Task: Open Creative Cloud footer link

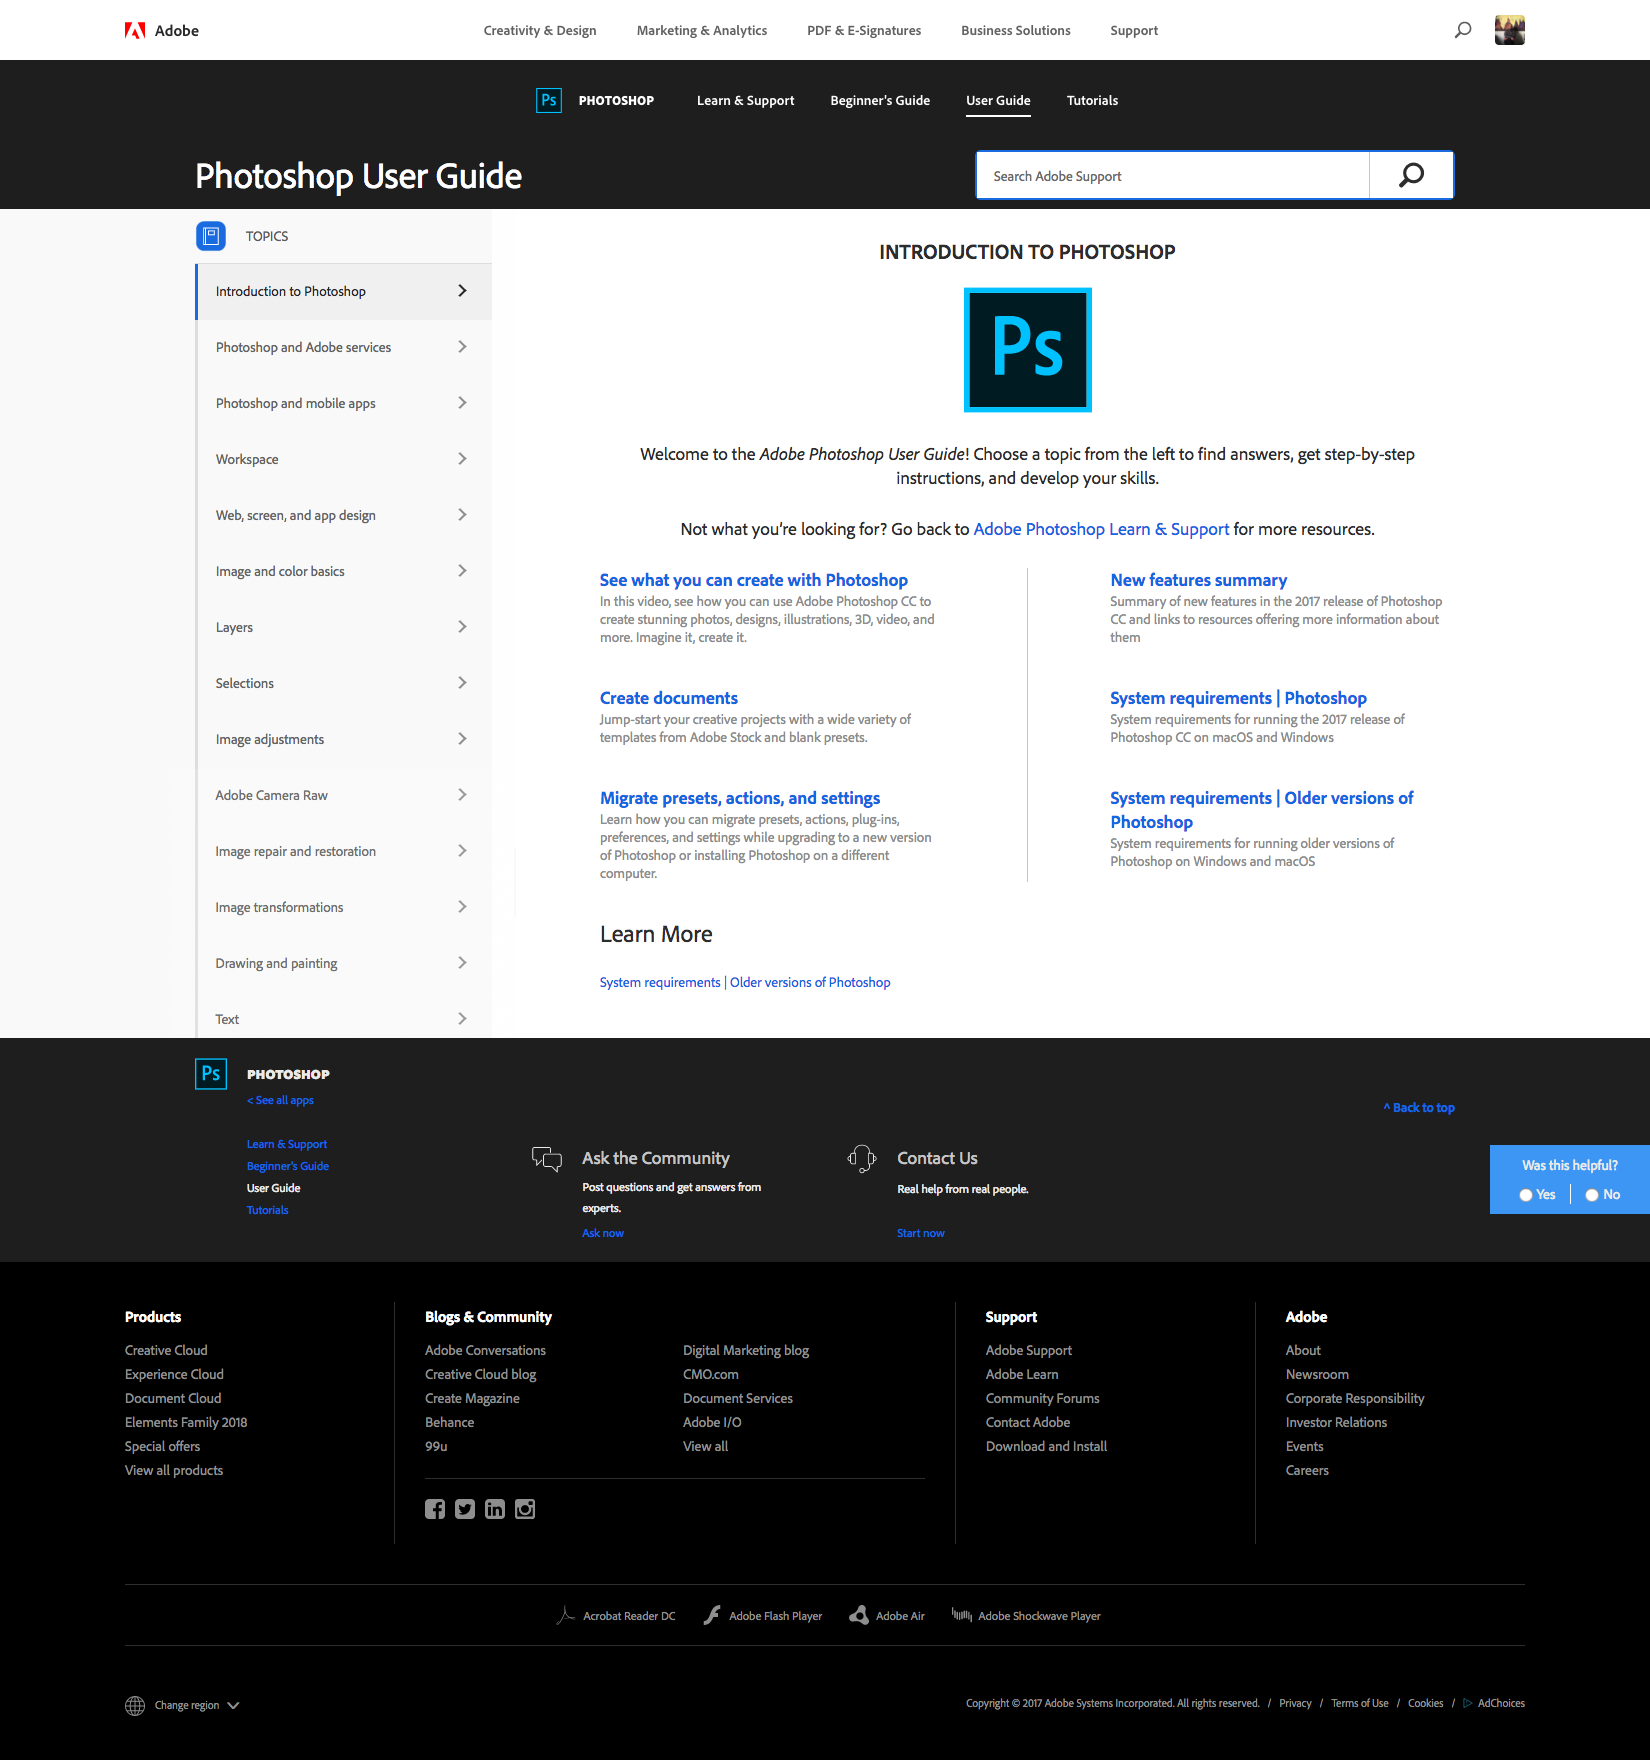Action: tap(166, 1350)
